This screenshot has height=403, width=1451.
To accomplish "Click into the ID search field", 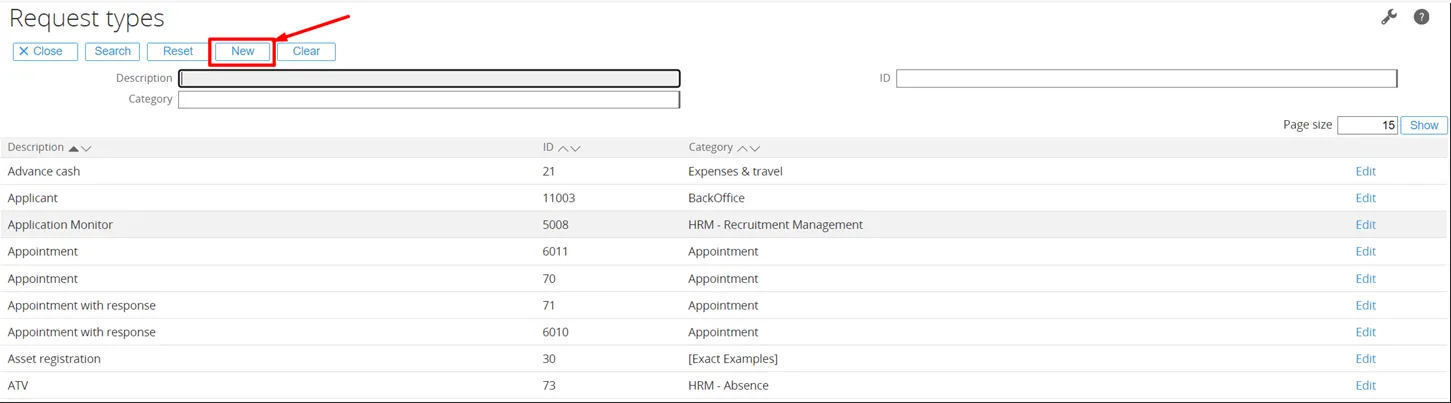I will pyautogui.click(x=1146, y=78).
